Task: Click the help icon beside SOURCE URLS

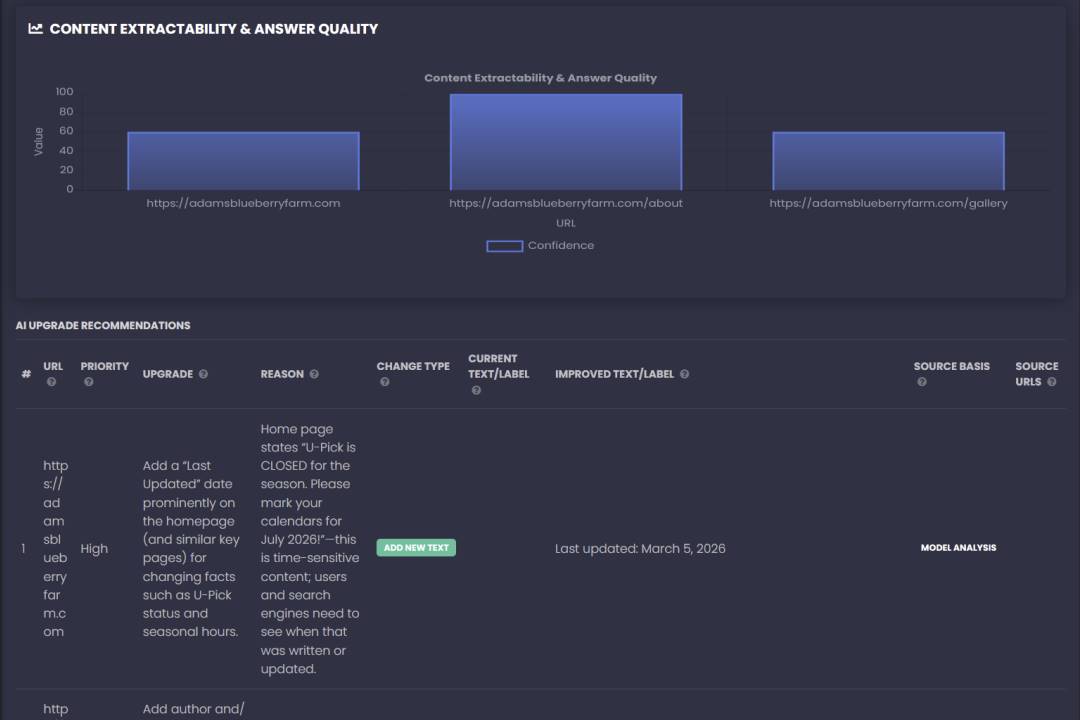Action: coord(1051,382)
